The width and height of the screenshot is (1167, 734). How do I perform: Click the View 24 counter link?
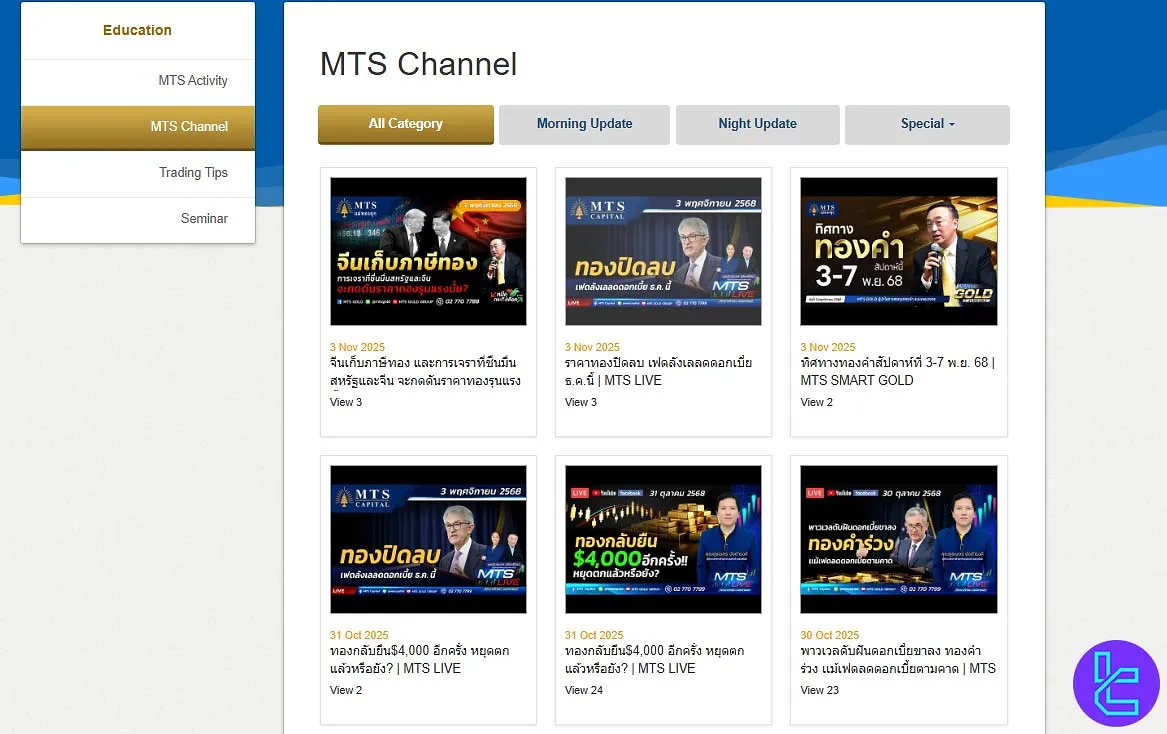[x=584, y=690]
